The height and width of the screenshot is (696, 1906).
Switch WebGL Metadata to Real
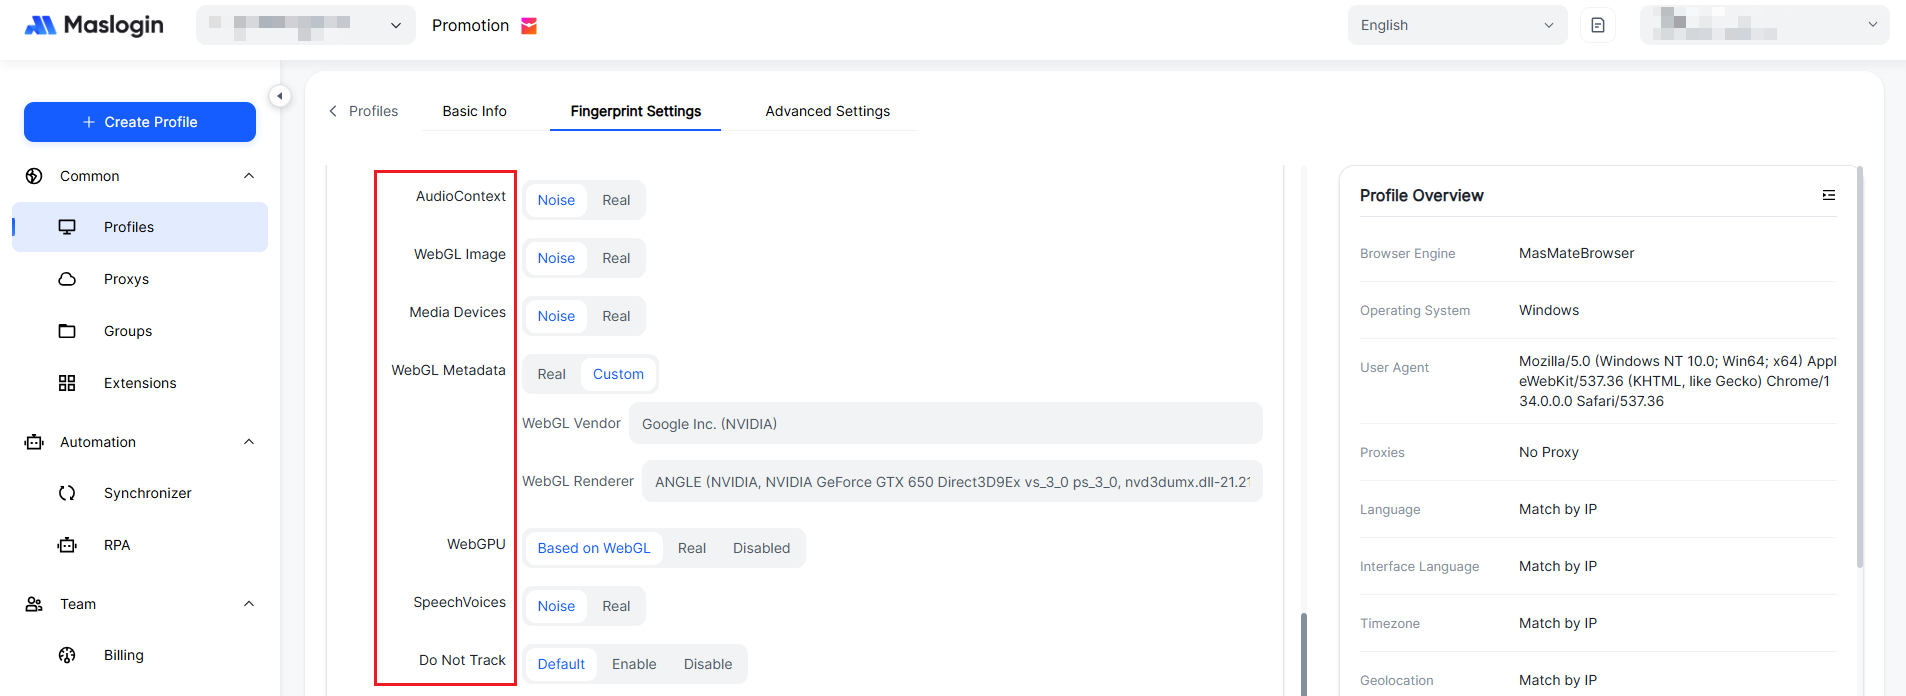click(x=551, y=374)
